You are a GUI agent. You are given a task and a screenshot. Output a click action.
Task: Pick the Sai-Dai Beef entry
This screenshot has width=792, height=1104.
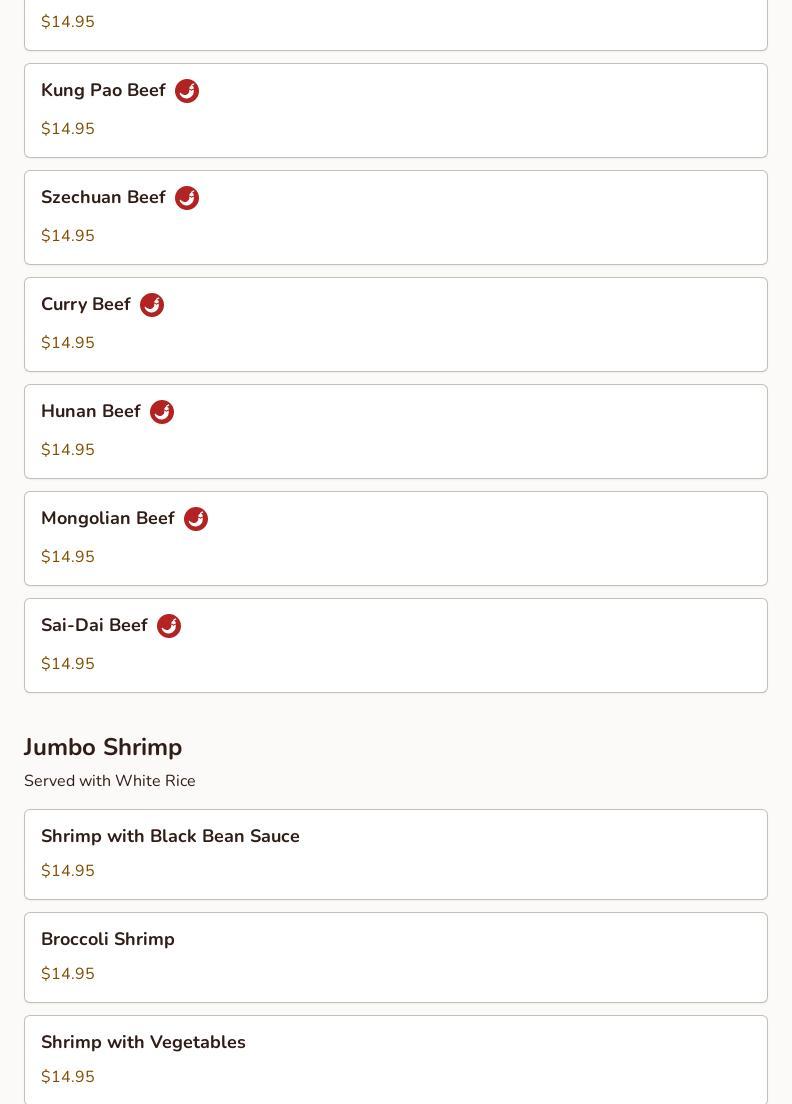click(x=94, y=626)
